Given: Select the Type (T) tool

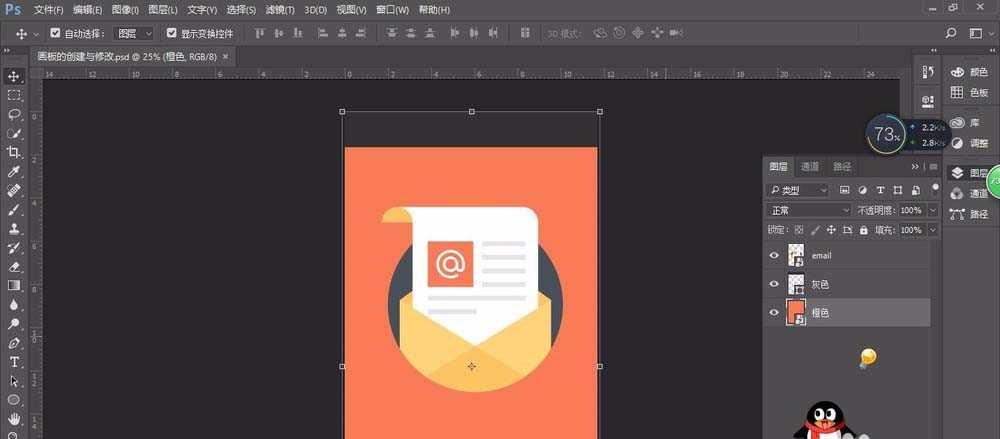Looking at the screenshot, I should (13, 362).
